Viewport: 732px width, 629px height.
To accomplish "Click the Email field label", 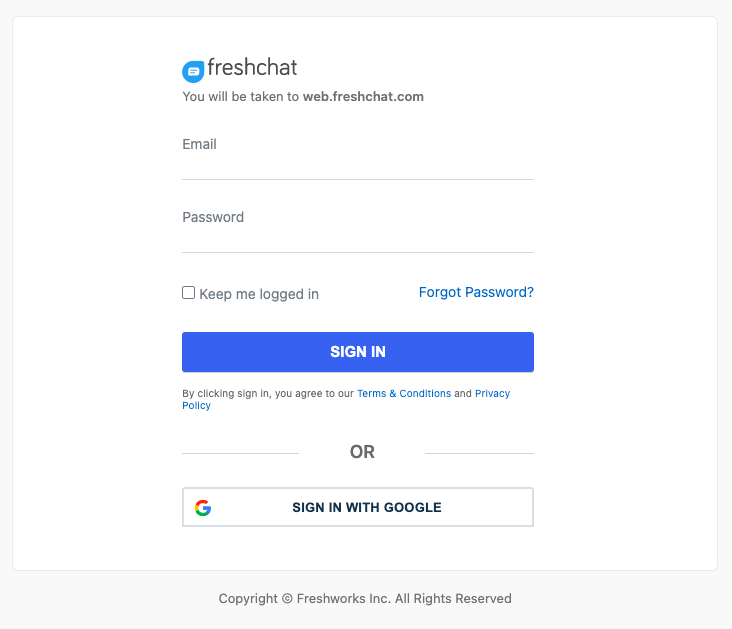I will (199, 144).
